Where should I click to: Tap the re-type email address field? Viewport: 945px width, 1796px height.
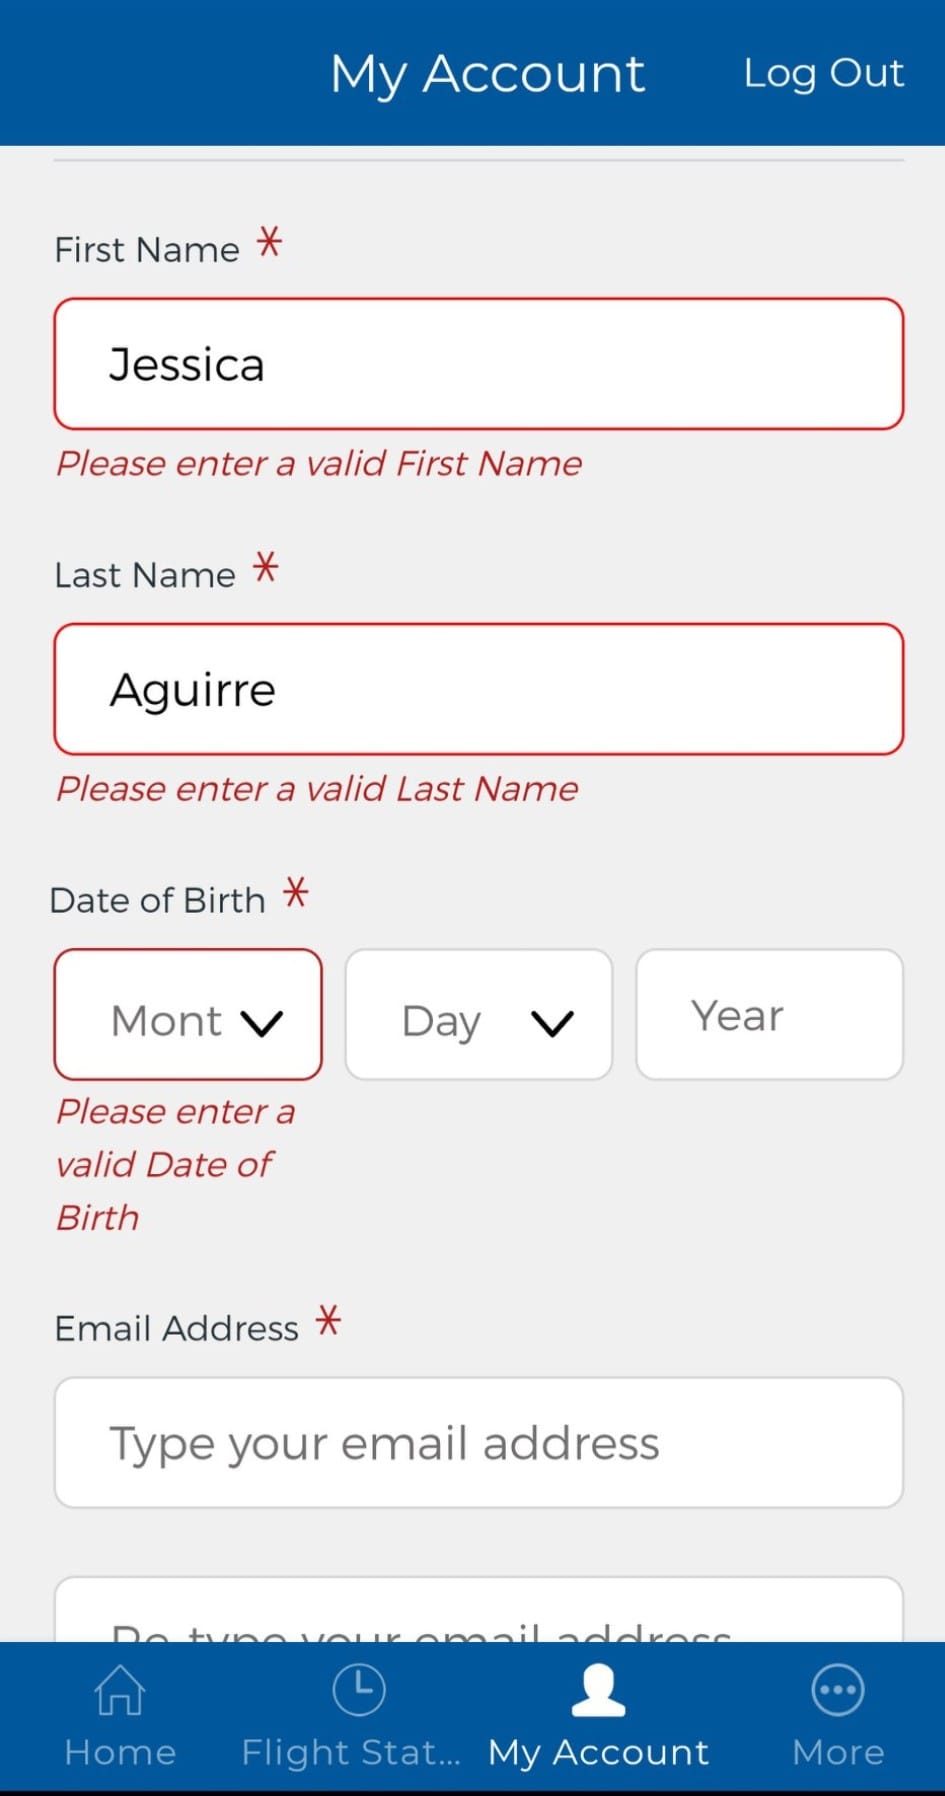tap(479, 1610)
